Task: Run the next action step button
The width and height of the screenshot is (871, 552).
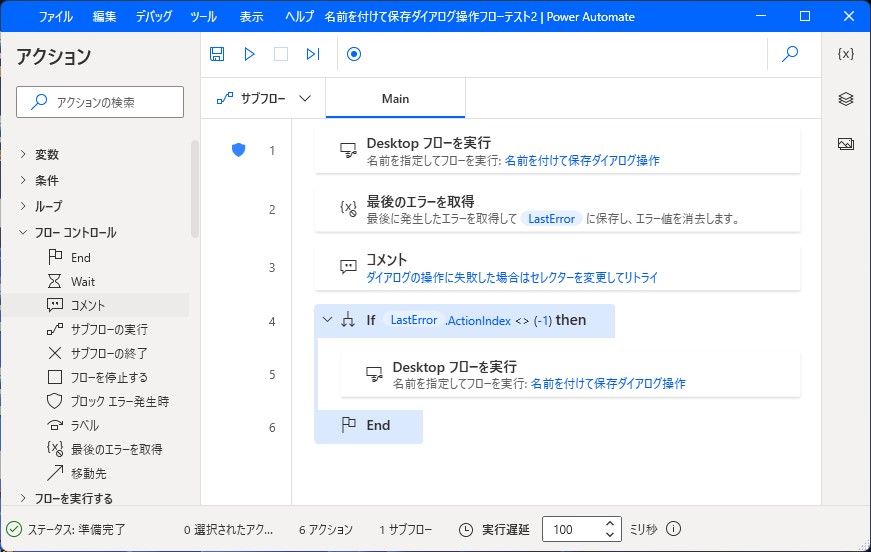Action: 313,54
